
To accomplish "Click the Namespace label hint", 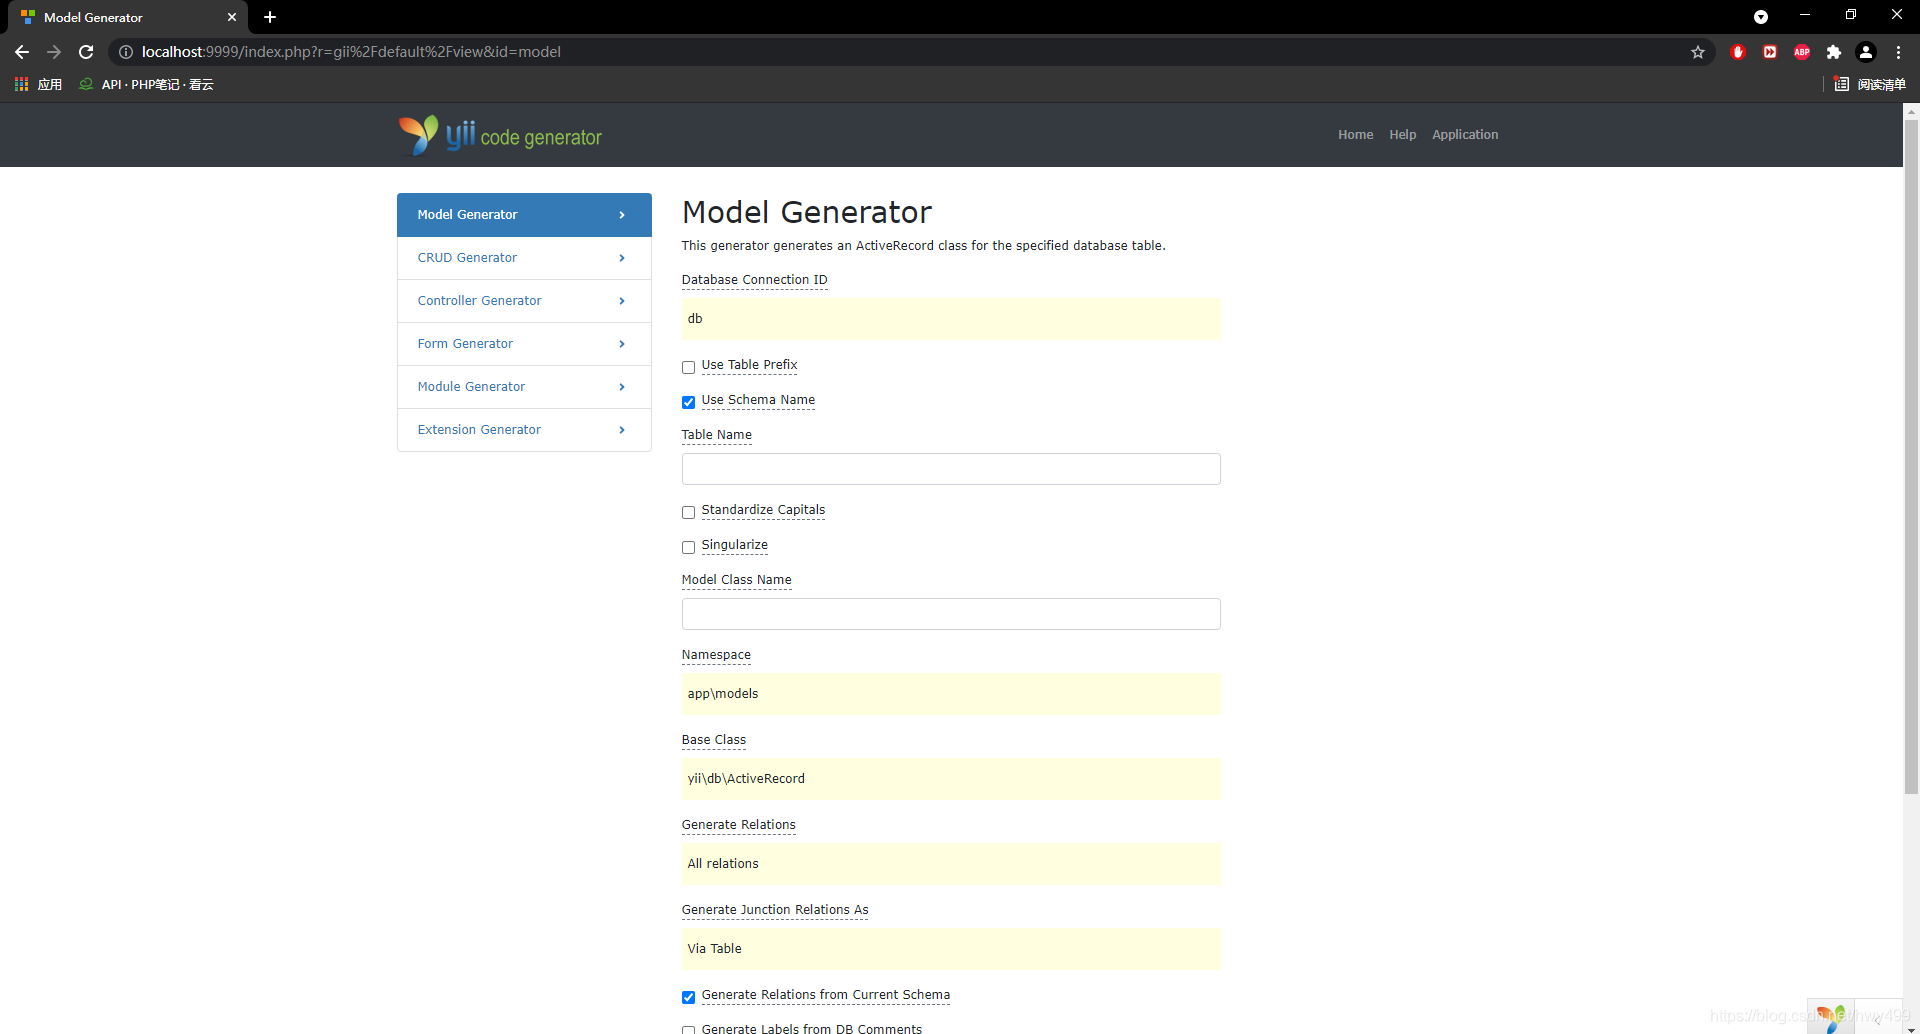I will pos(716,655).
